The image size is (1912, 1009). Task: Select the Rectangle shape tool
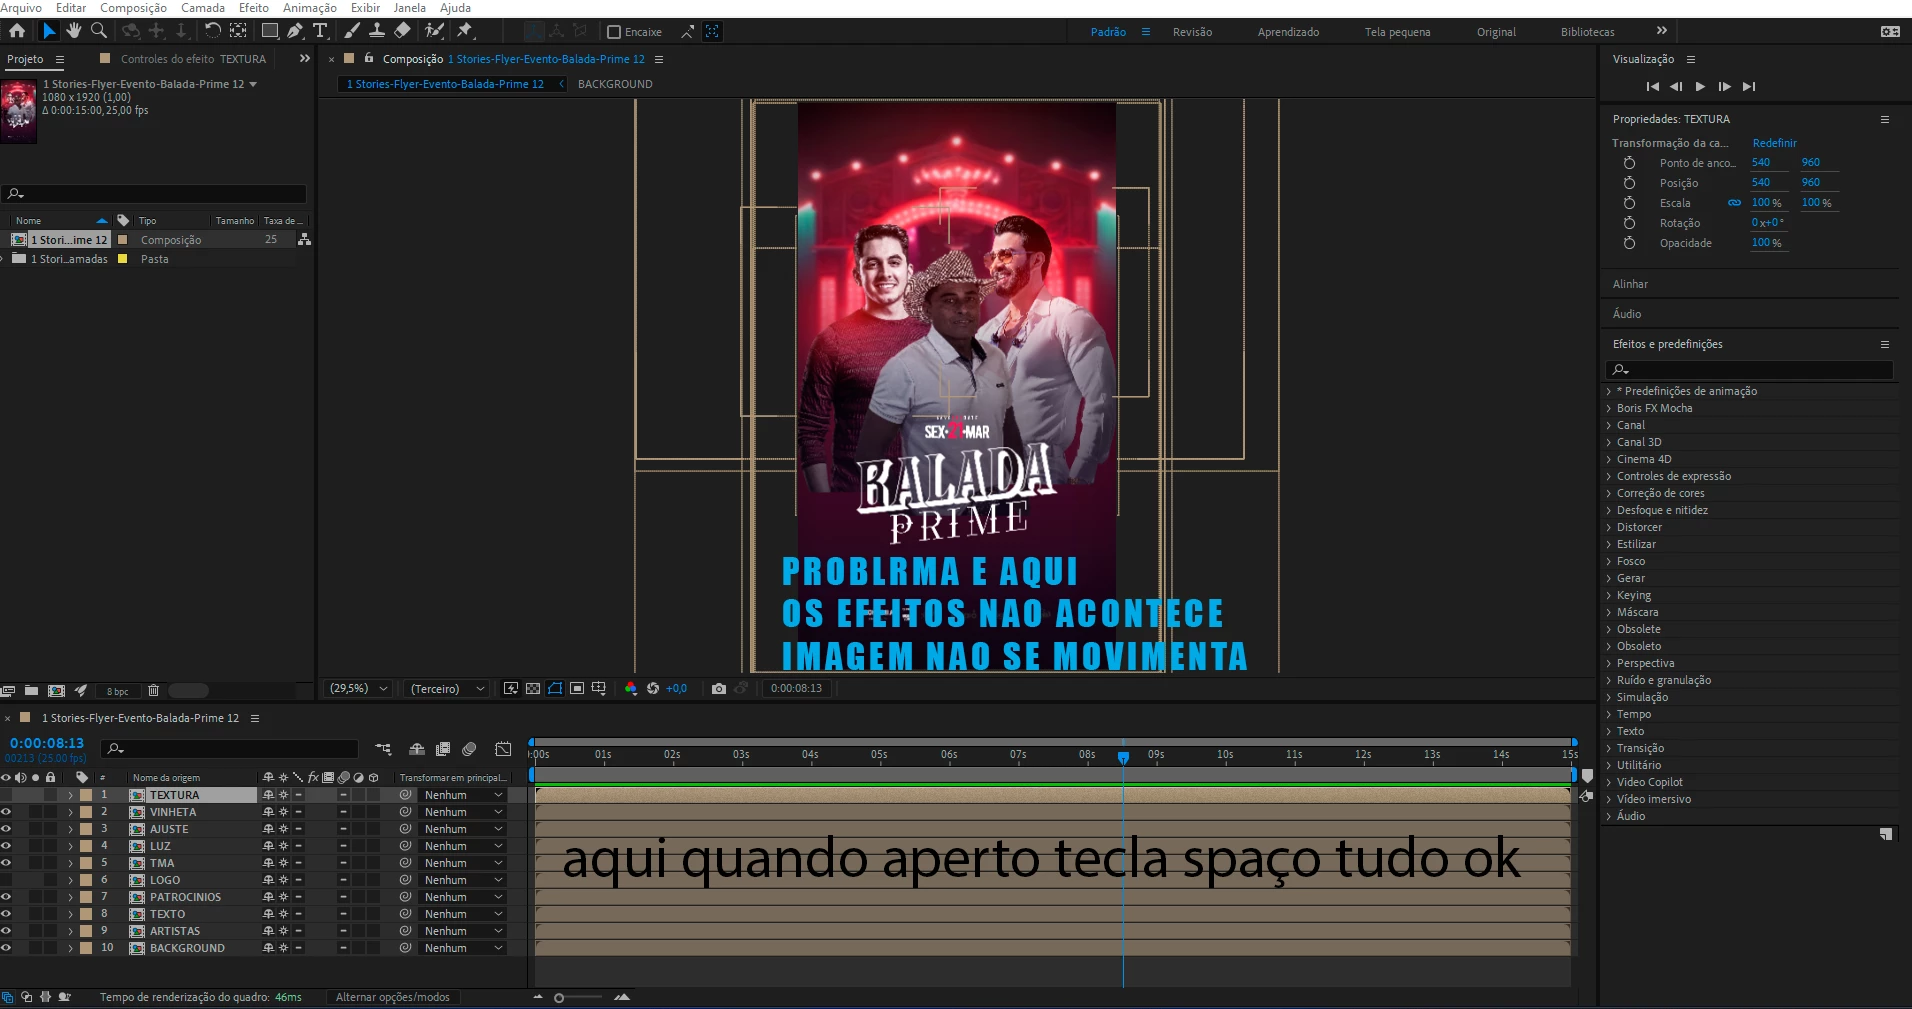point(269,31)
